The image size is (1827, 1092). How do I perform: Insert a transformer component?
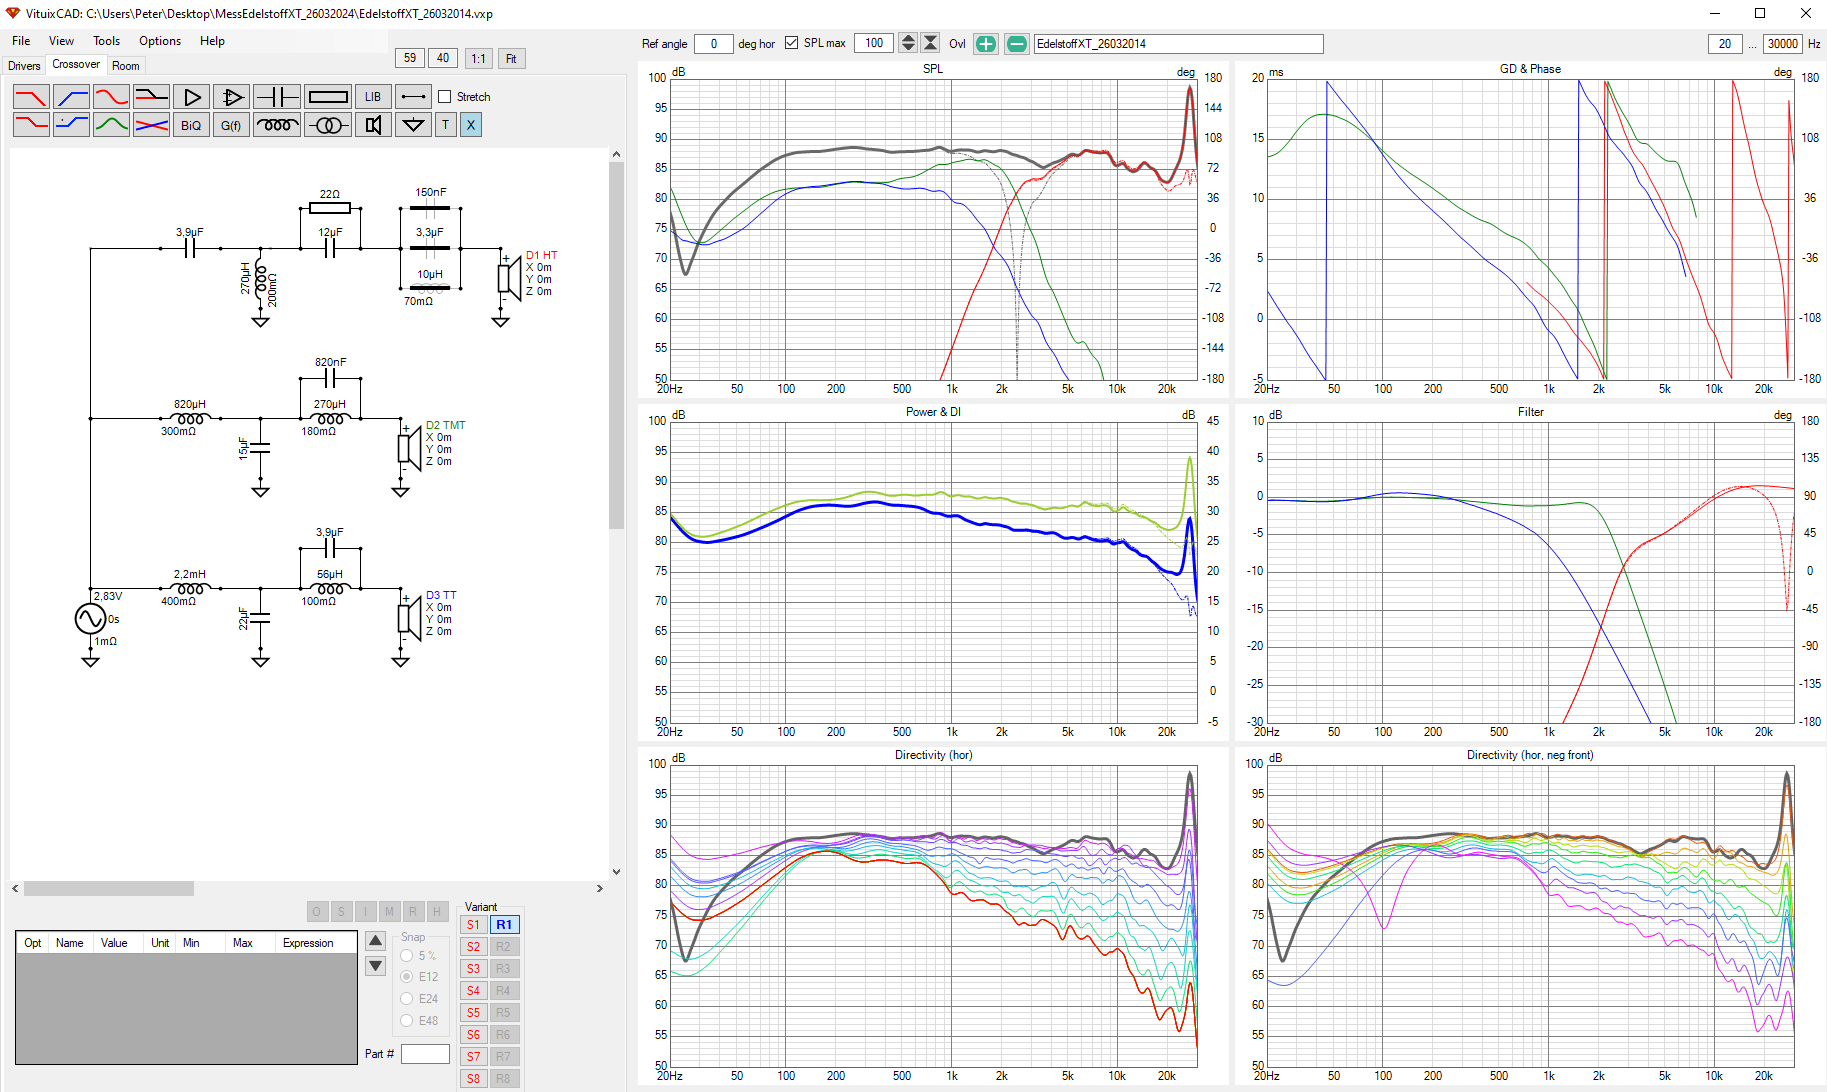[328, 125]
